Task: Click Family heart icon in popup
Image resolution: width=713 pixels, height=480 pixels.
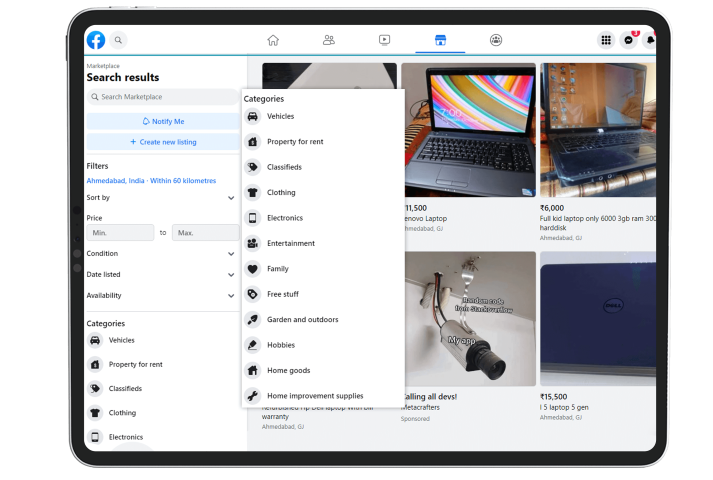Action: pyautogui.click(x=253, y=269)
